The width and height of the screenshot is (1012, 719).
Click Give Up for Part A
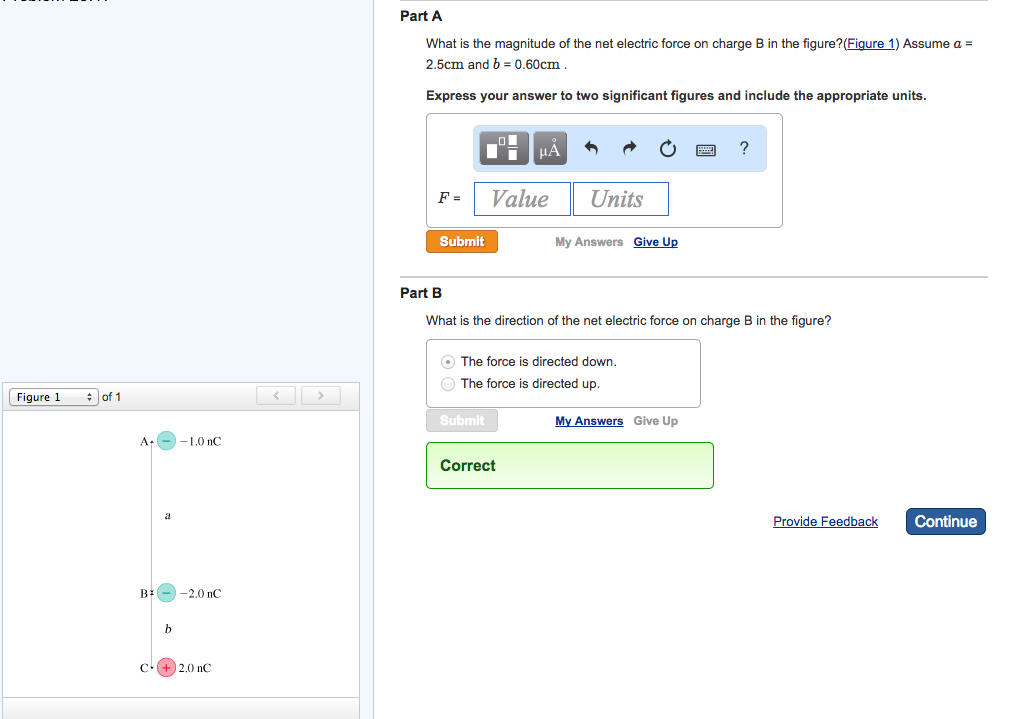(x=655, y=242)
